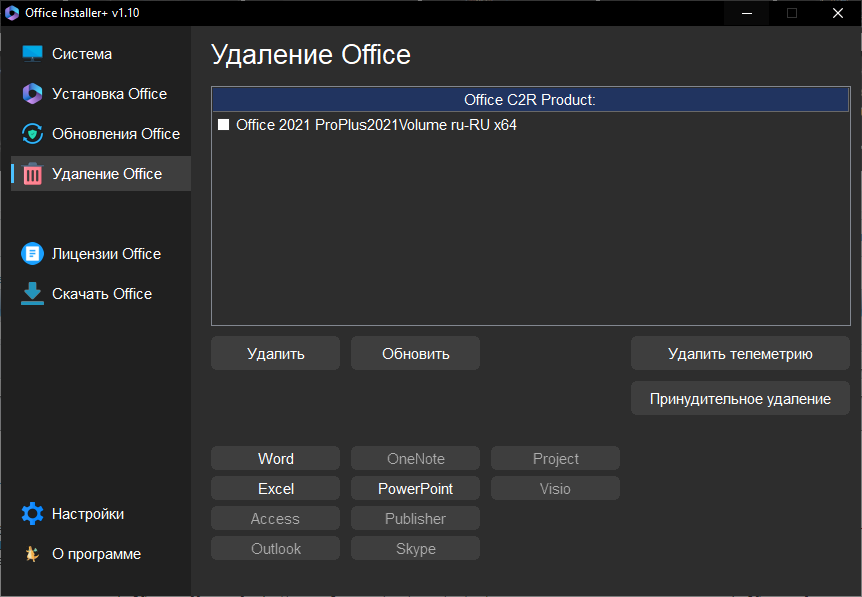The height and width of the screenshot is (597, 862).
Task: Select the Excel application button
Action: (275, 488)
